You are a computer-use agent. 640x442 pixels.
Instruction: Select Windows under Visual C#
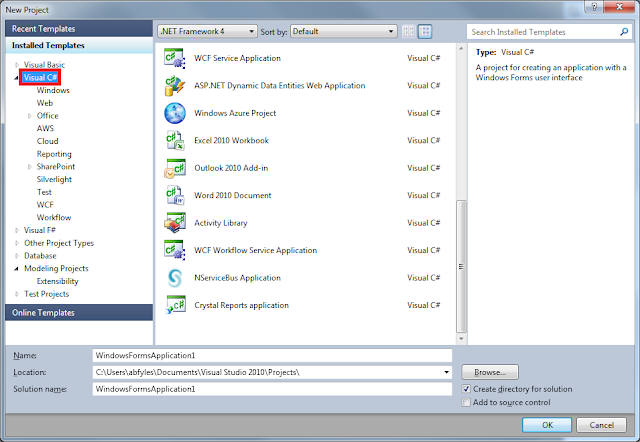[x=53, y=90]
